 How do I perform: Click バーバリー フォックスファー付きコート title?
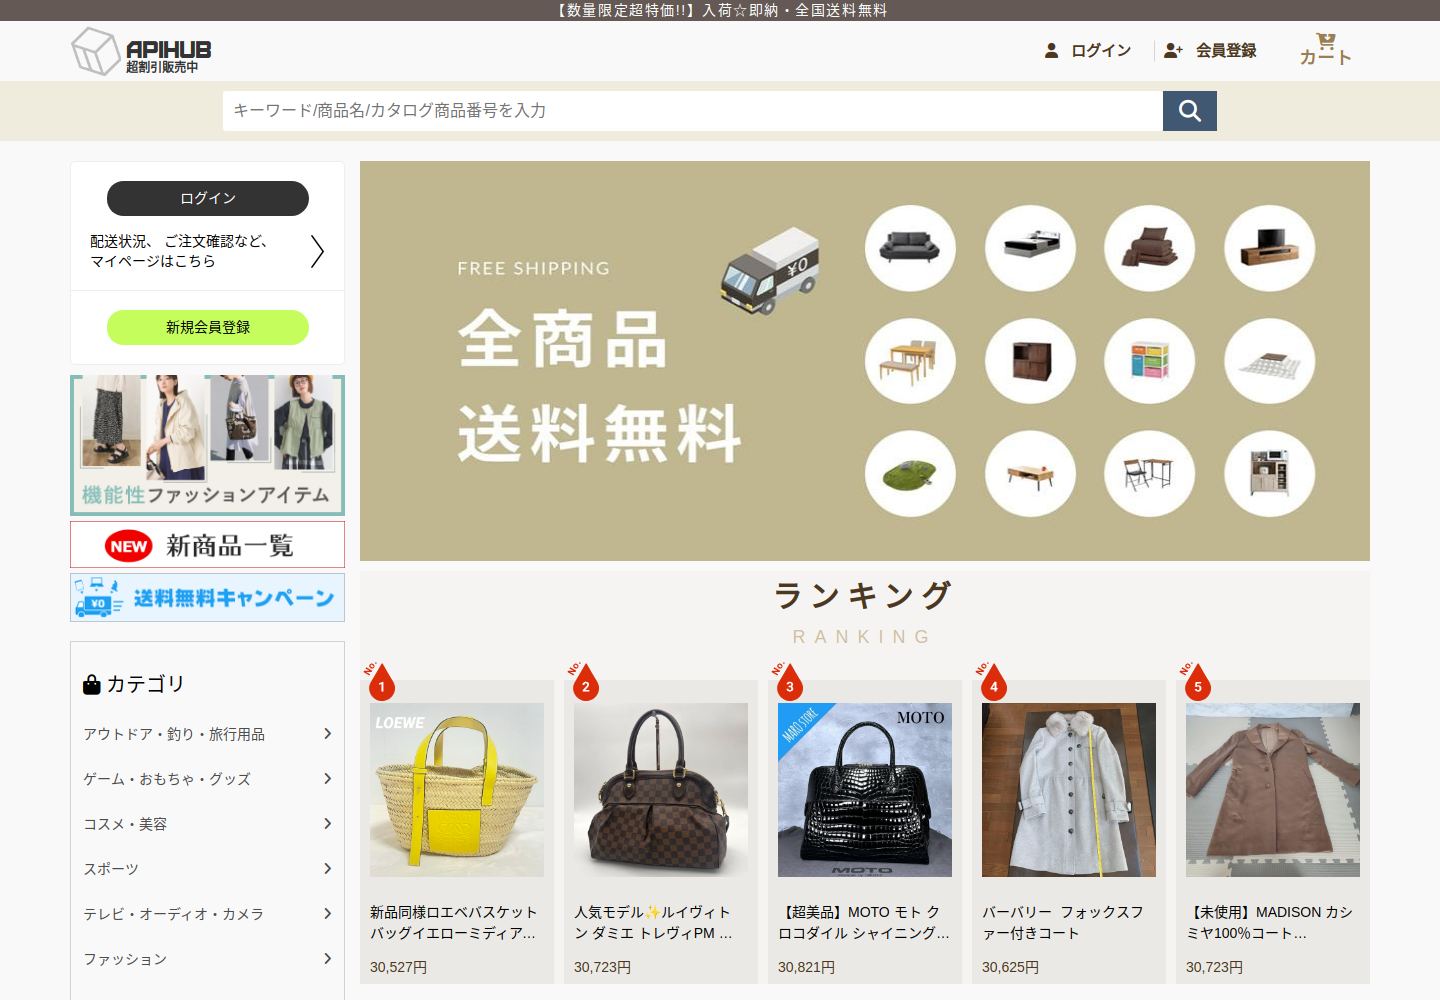click(x=1063, y=922)
